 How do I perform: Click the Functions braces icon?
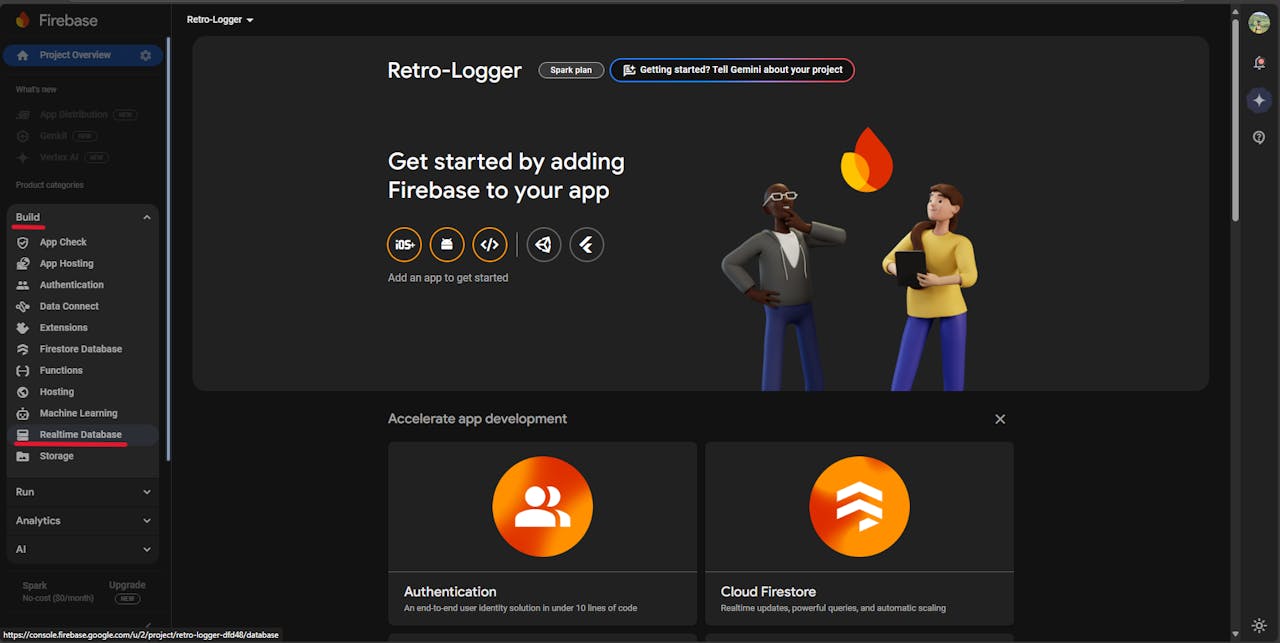point(23,371)
